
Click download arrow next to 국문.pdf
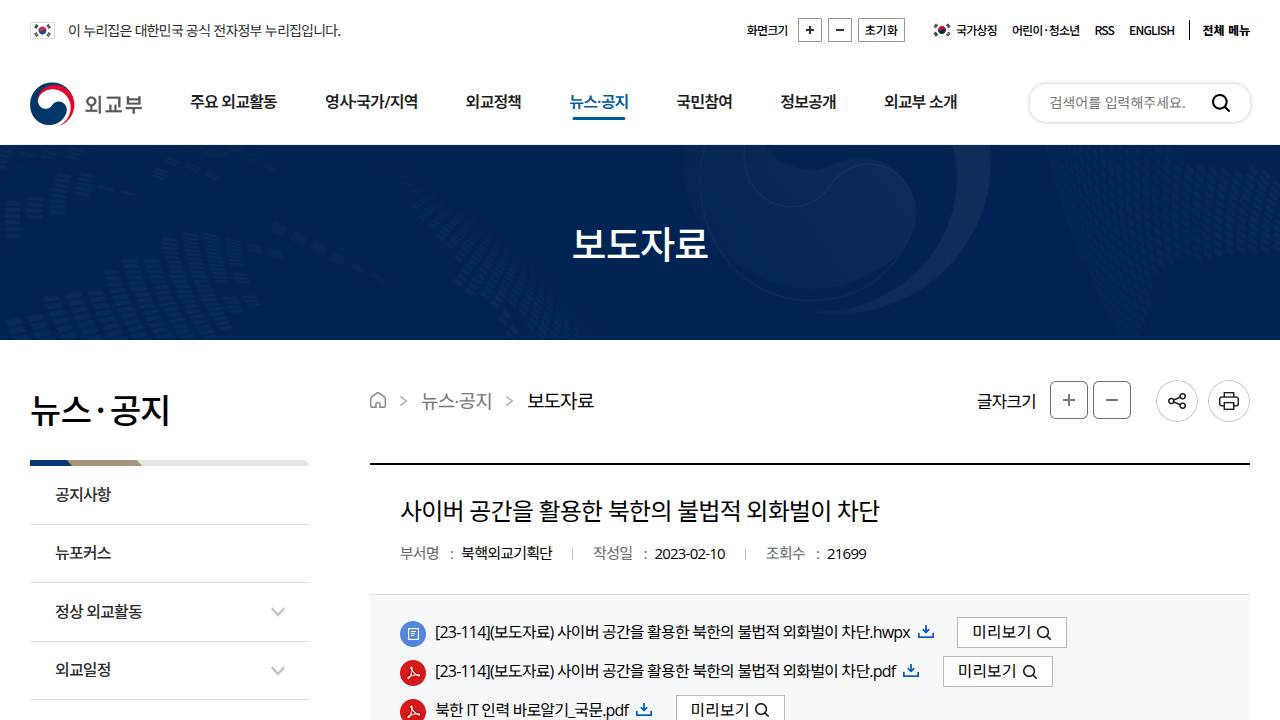644,709
